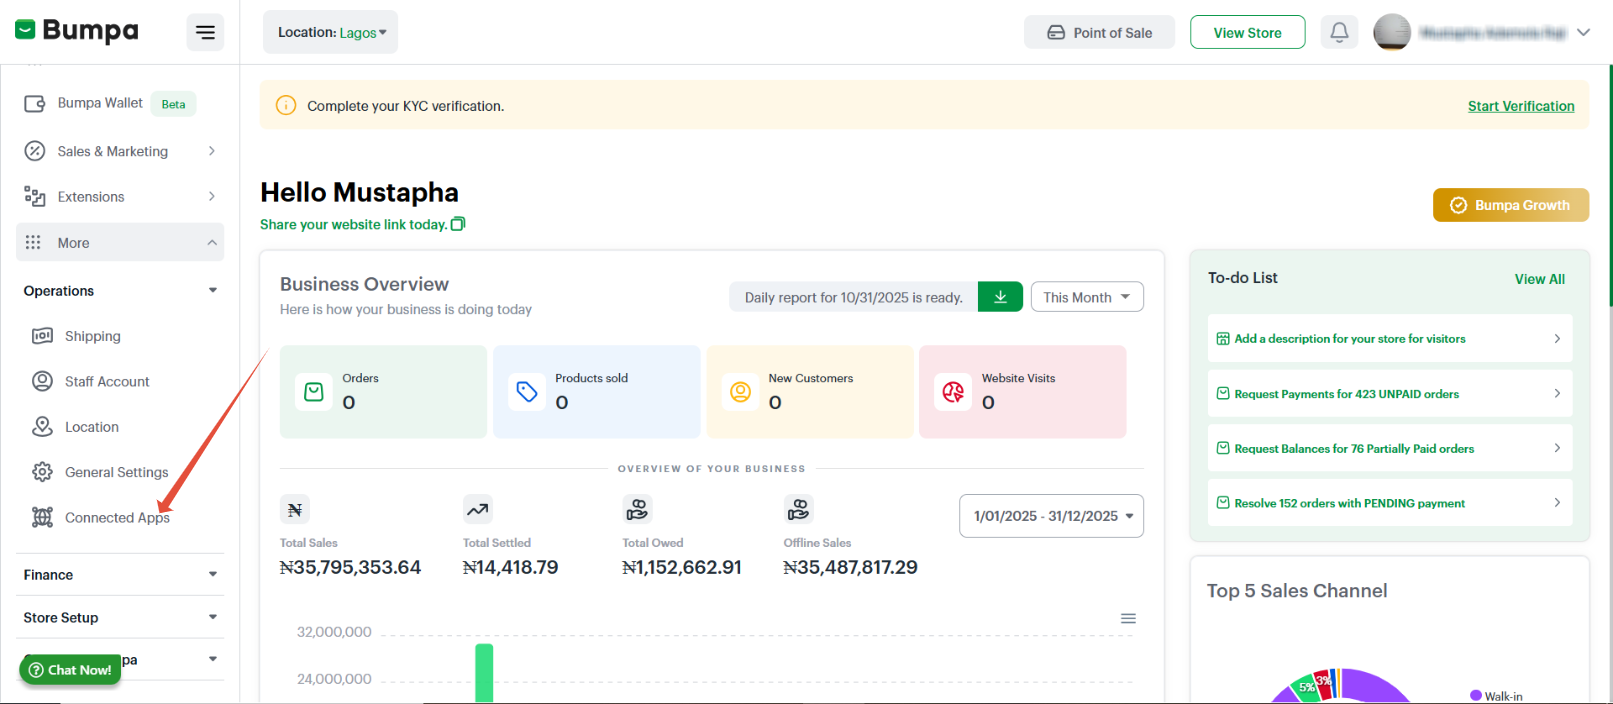Image resolution: width=1613 pixels, height=704 pixels.
Task: Expand the Finance section
Action: 120,575
